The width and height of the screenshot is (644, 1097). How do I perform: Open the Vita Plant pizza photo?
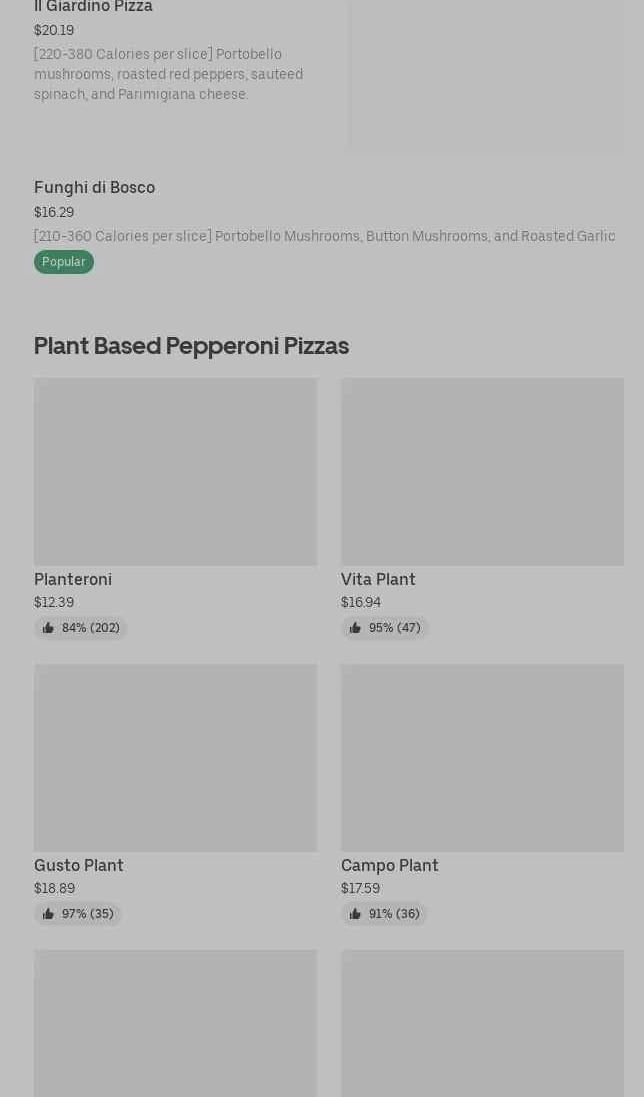point(482,471)
